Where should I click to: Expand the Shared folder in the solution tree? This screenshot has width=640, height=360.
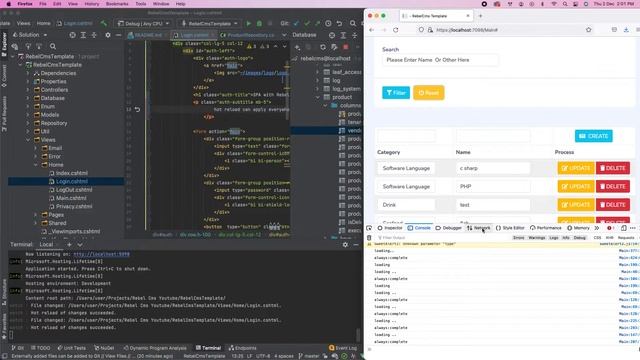(36, 223)
